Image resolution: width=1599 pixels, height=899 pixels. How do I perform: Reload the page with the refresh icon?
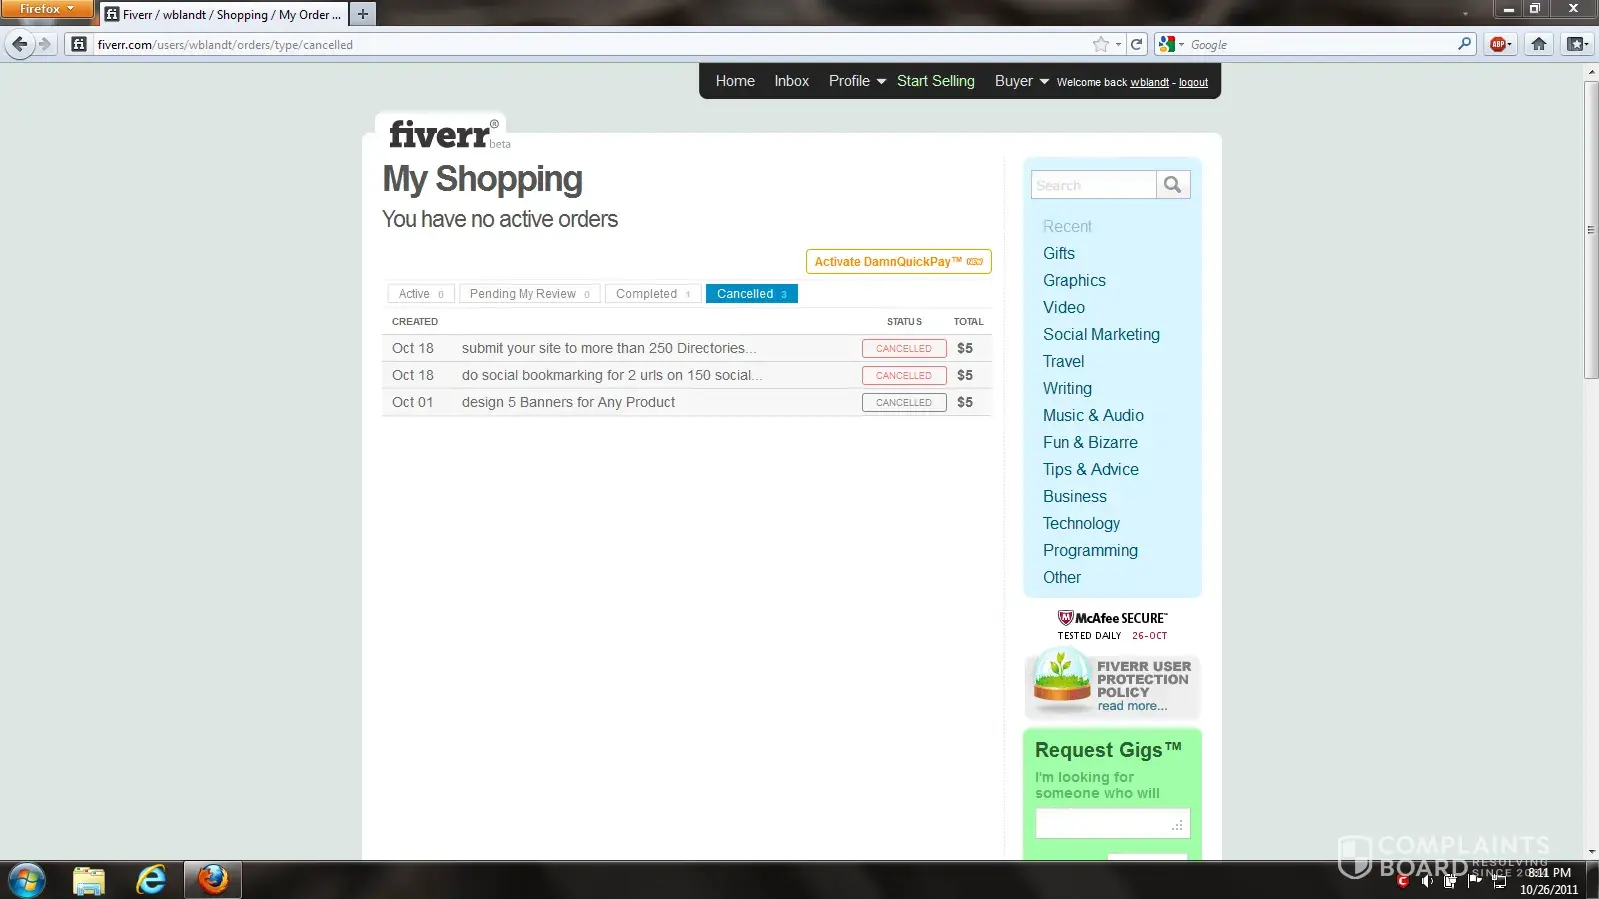(x=1136, y=44)
